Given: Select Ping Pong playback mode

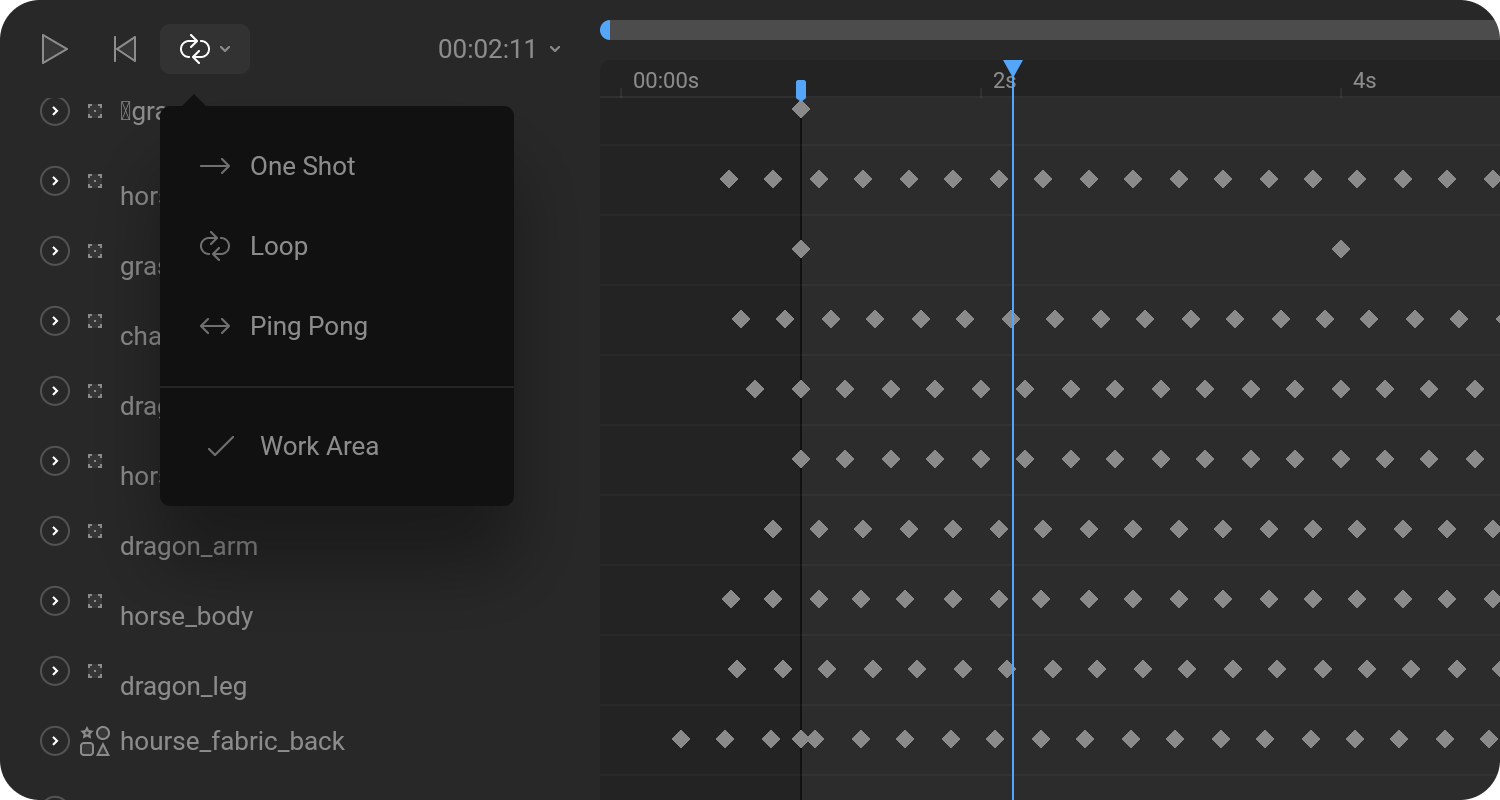Looking at the screenshot, I should pyautogui.click(x=308, y=326).
